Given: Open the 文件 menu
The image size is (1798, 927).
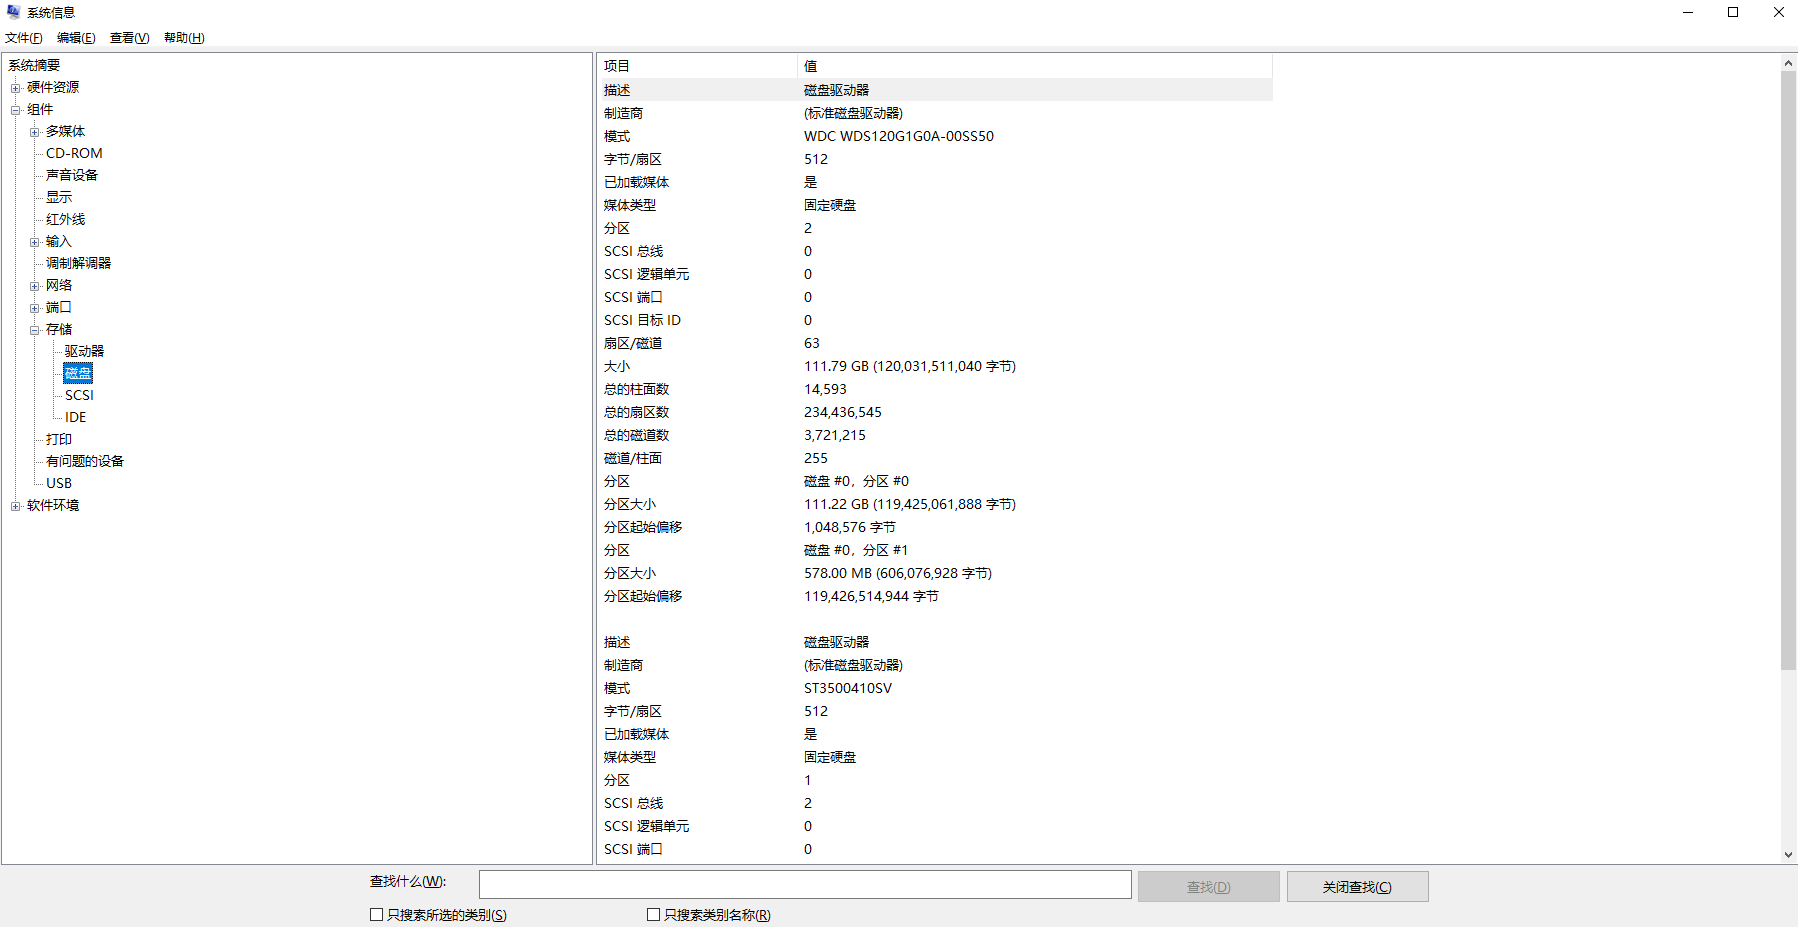Looking at the screenshot, I should point(25,37).
